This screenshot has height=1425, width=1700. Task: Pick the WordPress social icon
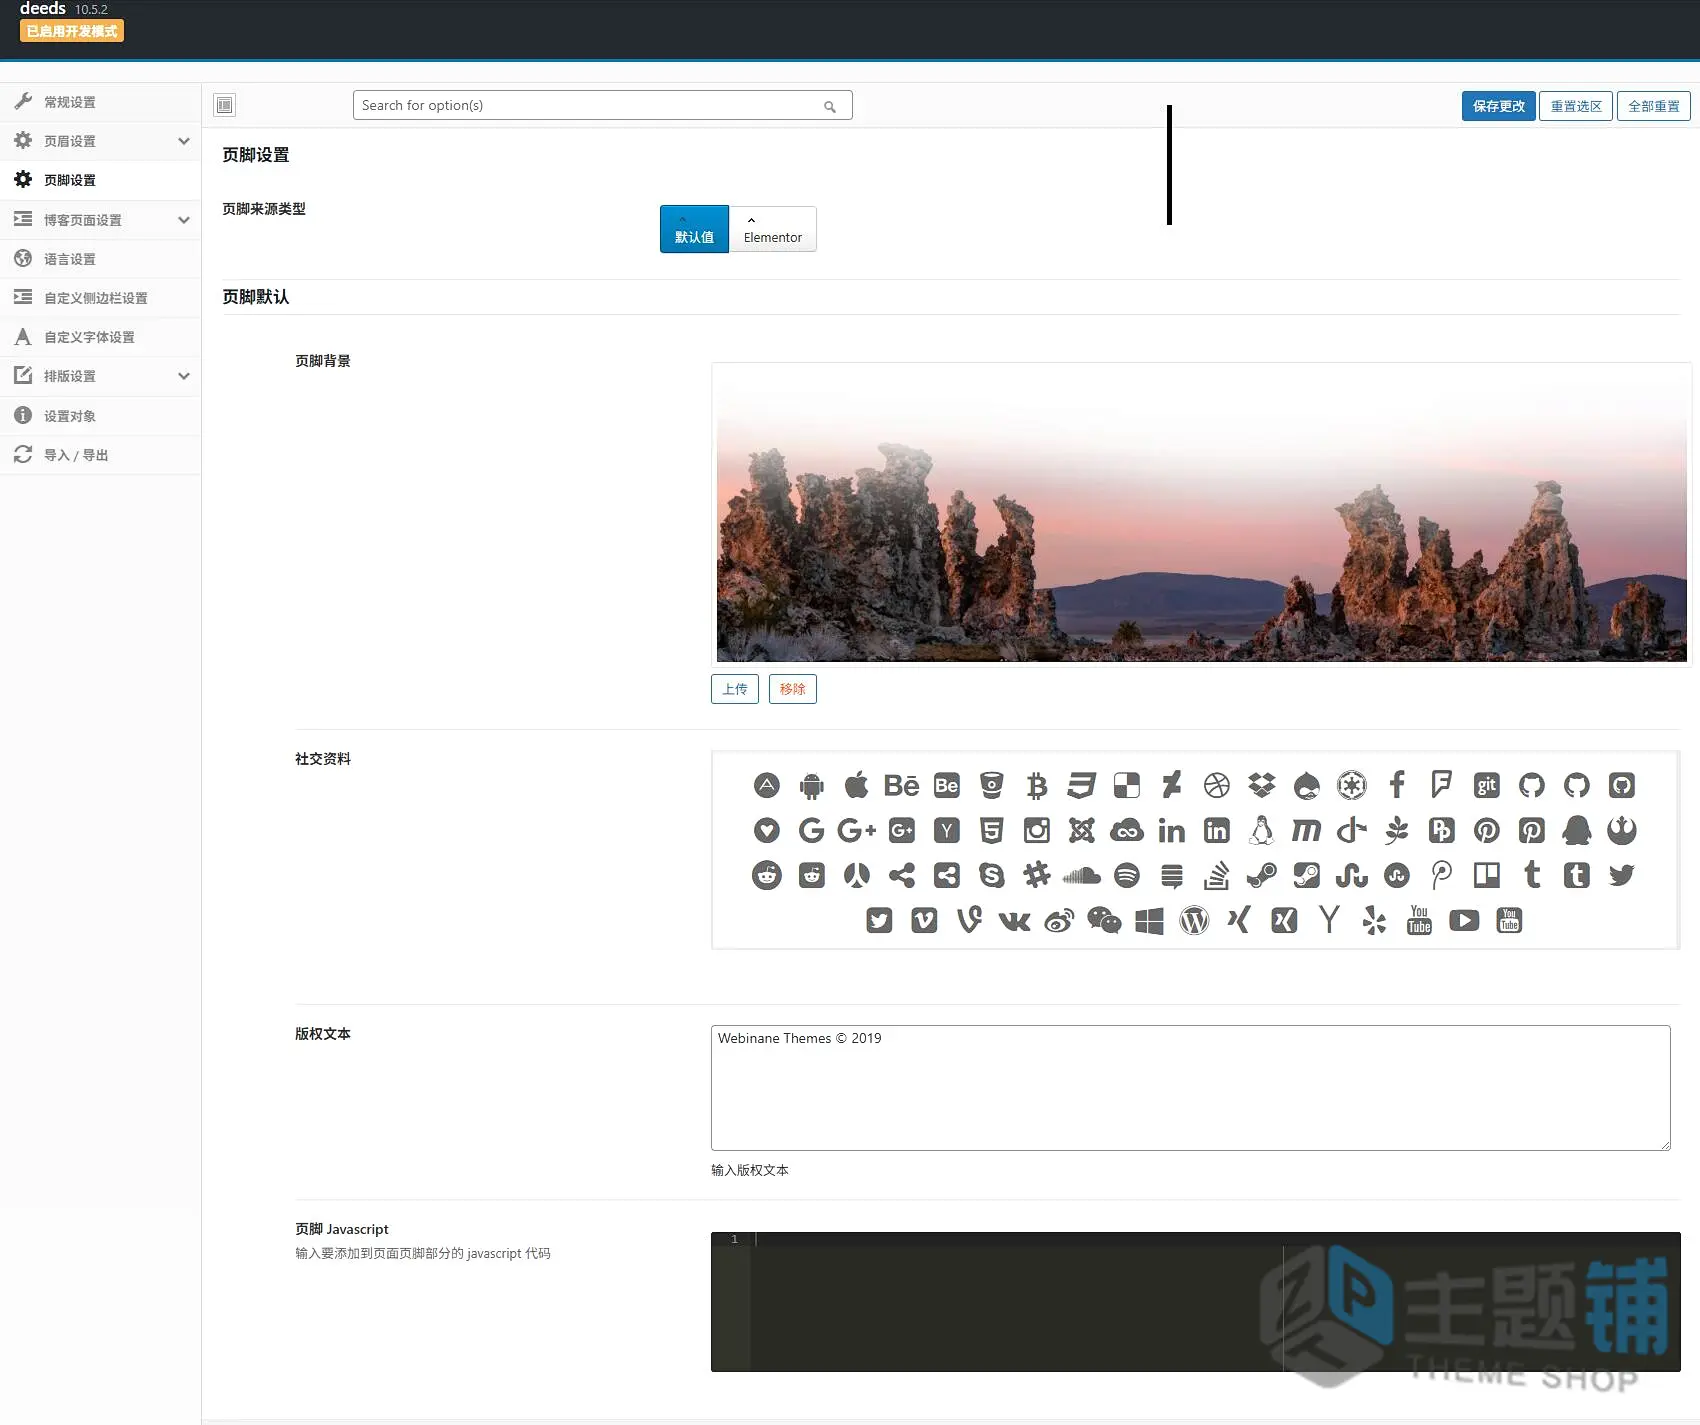coord(1195,921)
